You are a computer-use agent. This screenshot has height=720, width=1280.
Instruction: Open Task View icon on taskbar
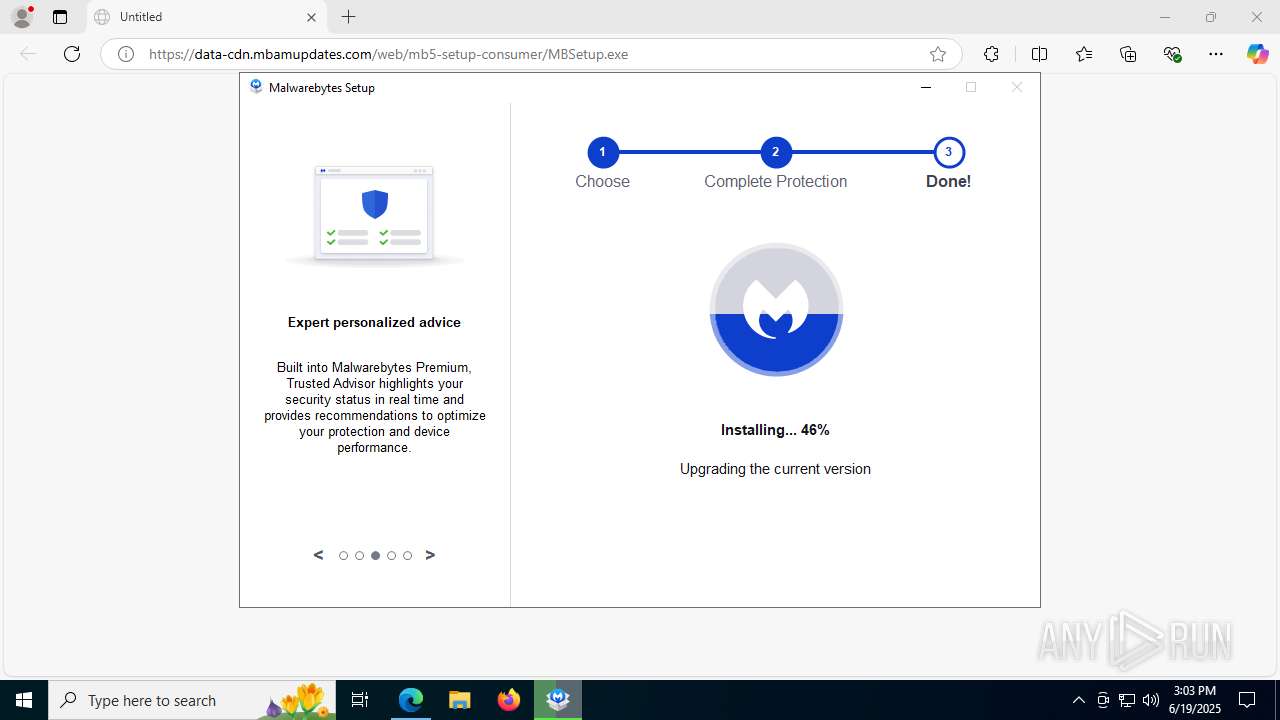tap(361, 700)
